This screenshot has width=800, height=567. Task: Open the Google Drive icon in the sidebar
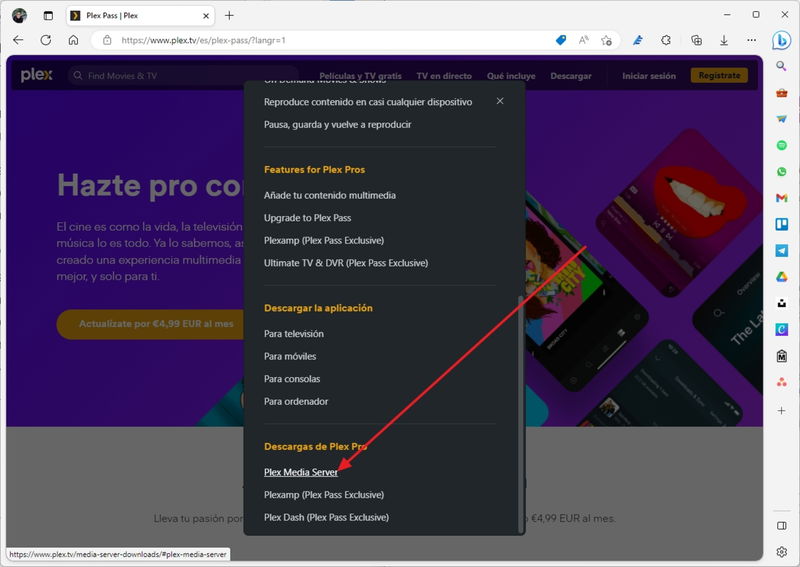781,277
